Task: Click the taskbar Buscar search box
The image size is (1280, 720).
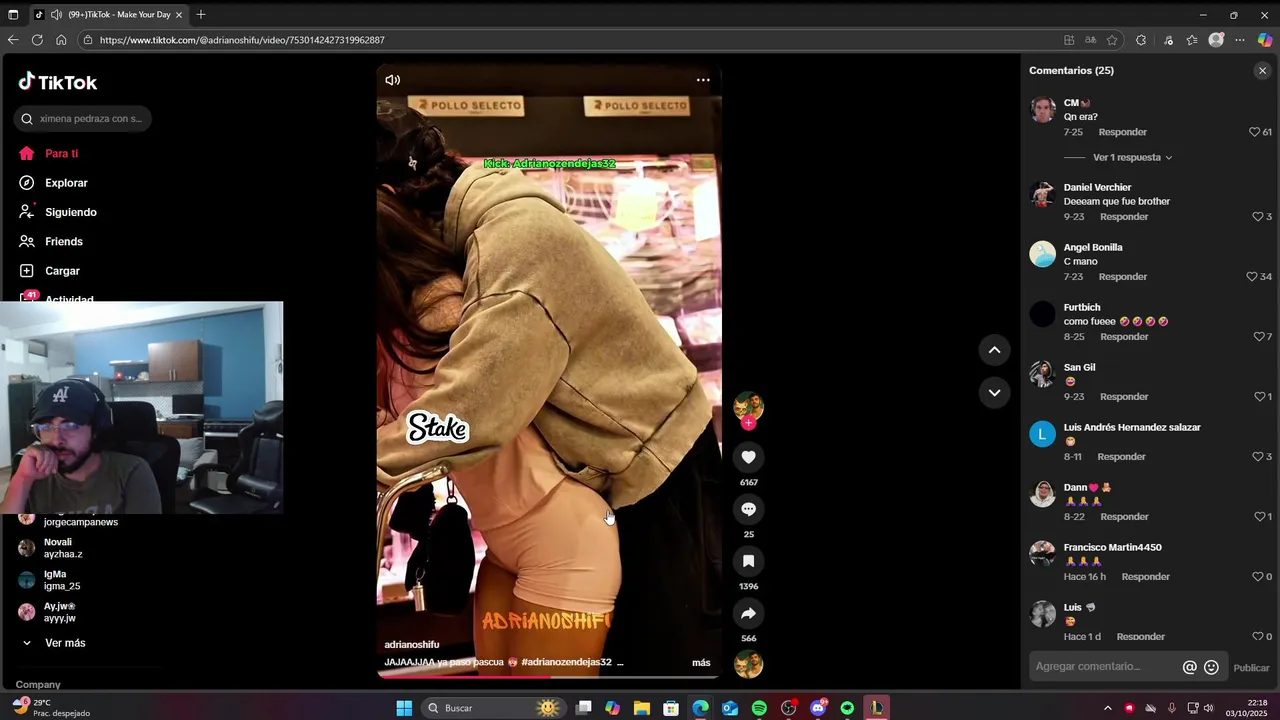Action: point(492,708)
